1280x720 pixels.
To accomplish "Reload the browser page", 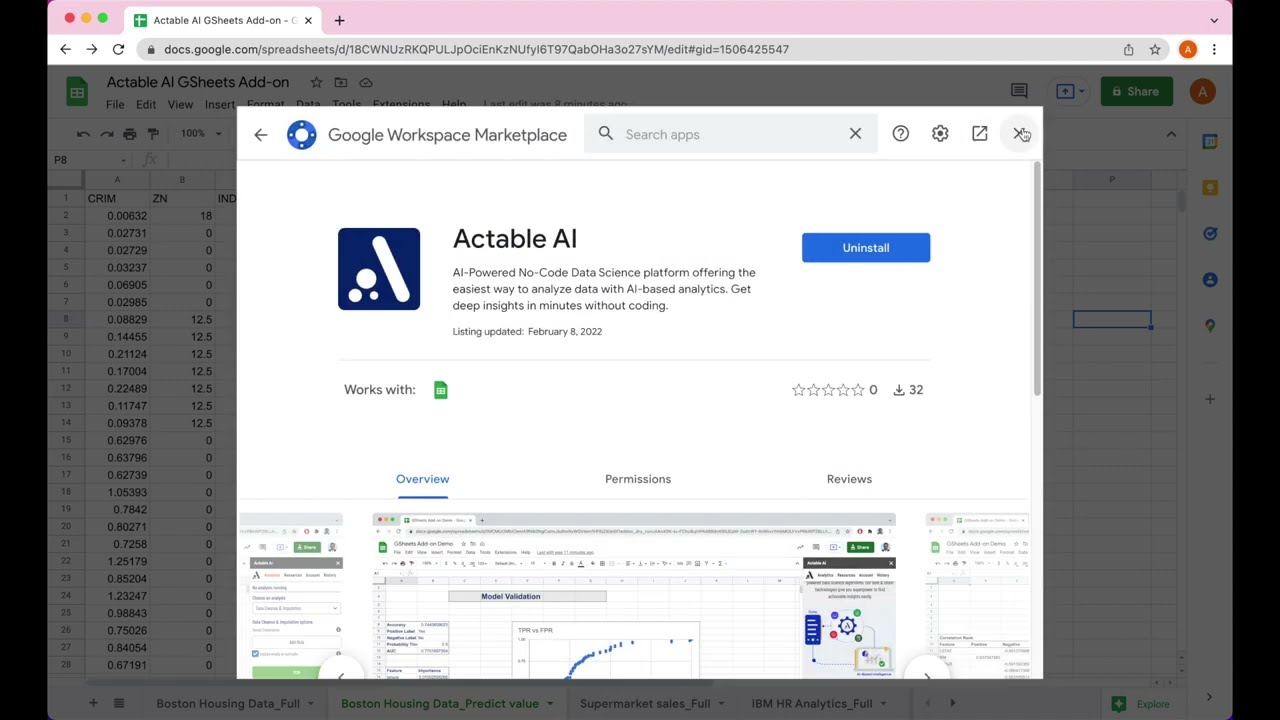I will (118, 49).
